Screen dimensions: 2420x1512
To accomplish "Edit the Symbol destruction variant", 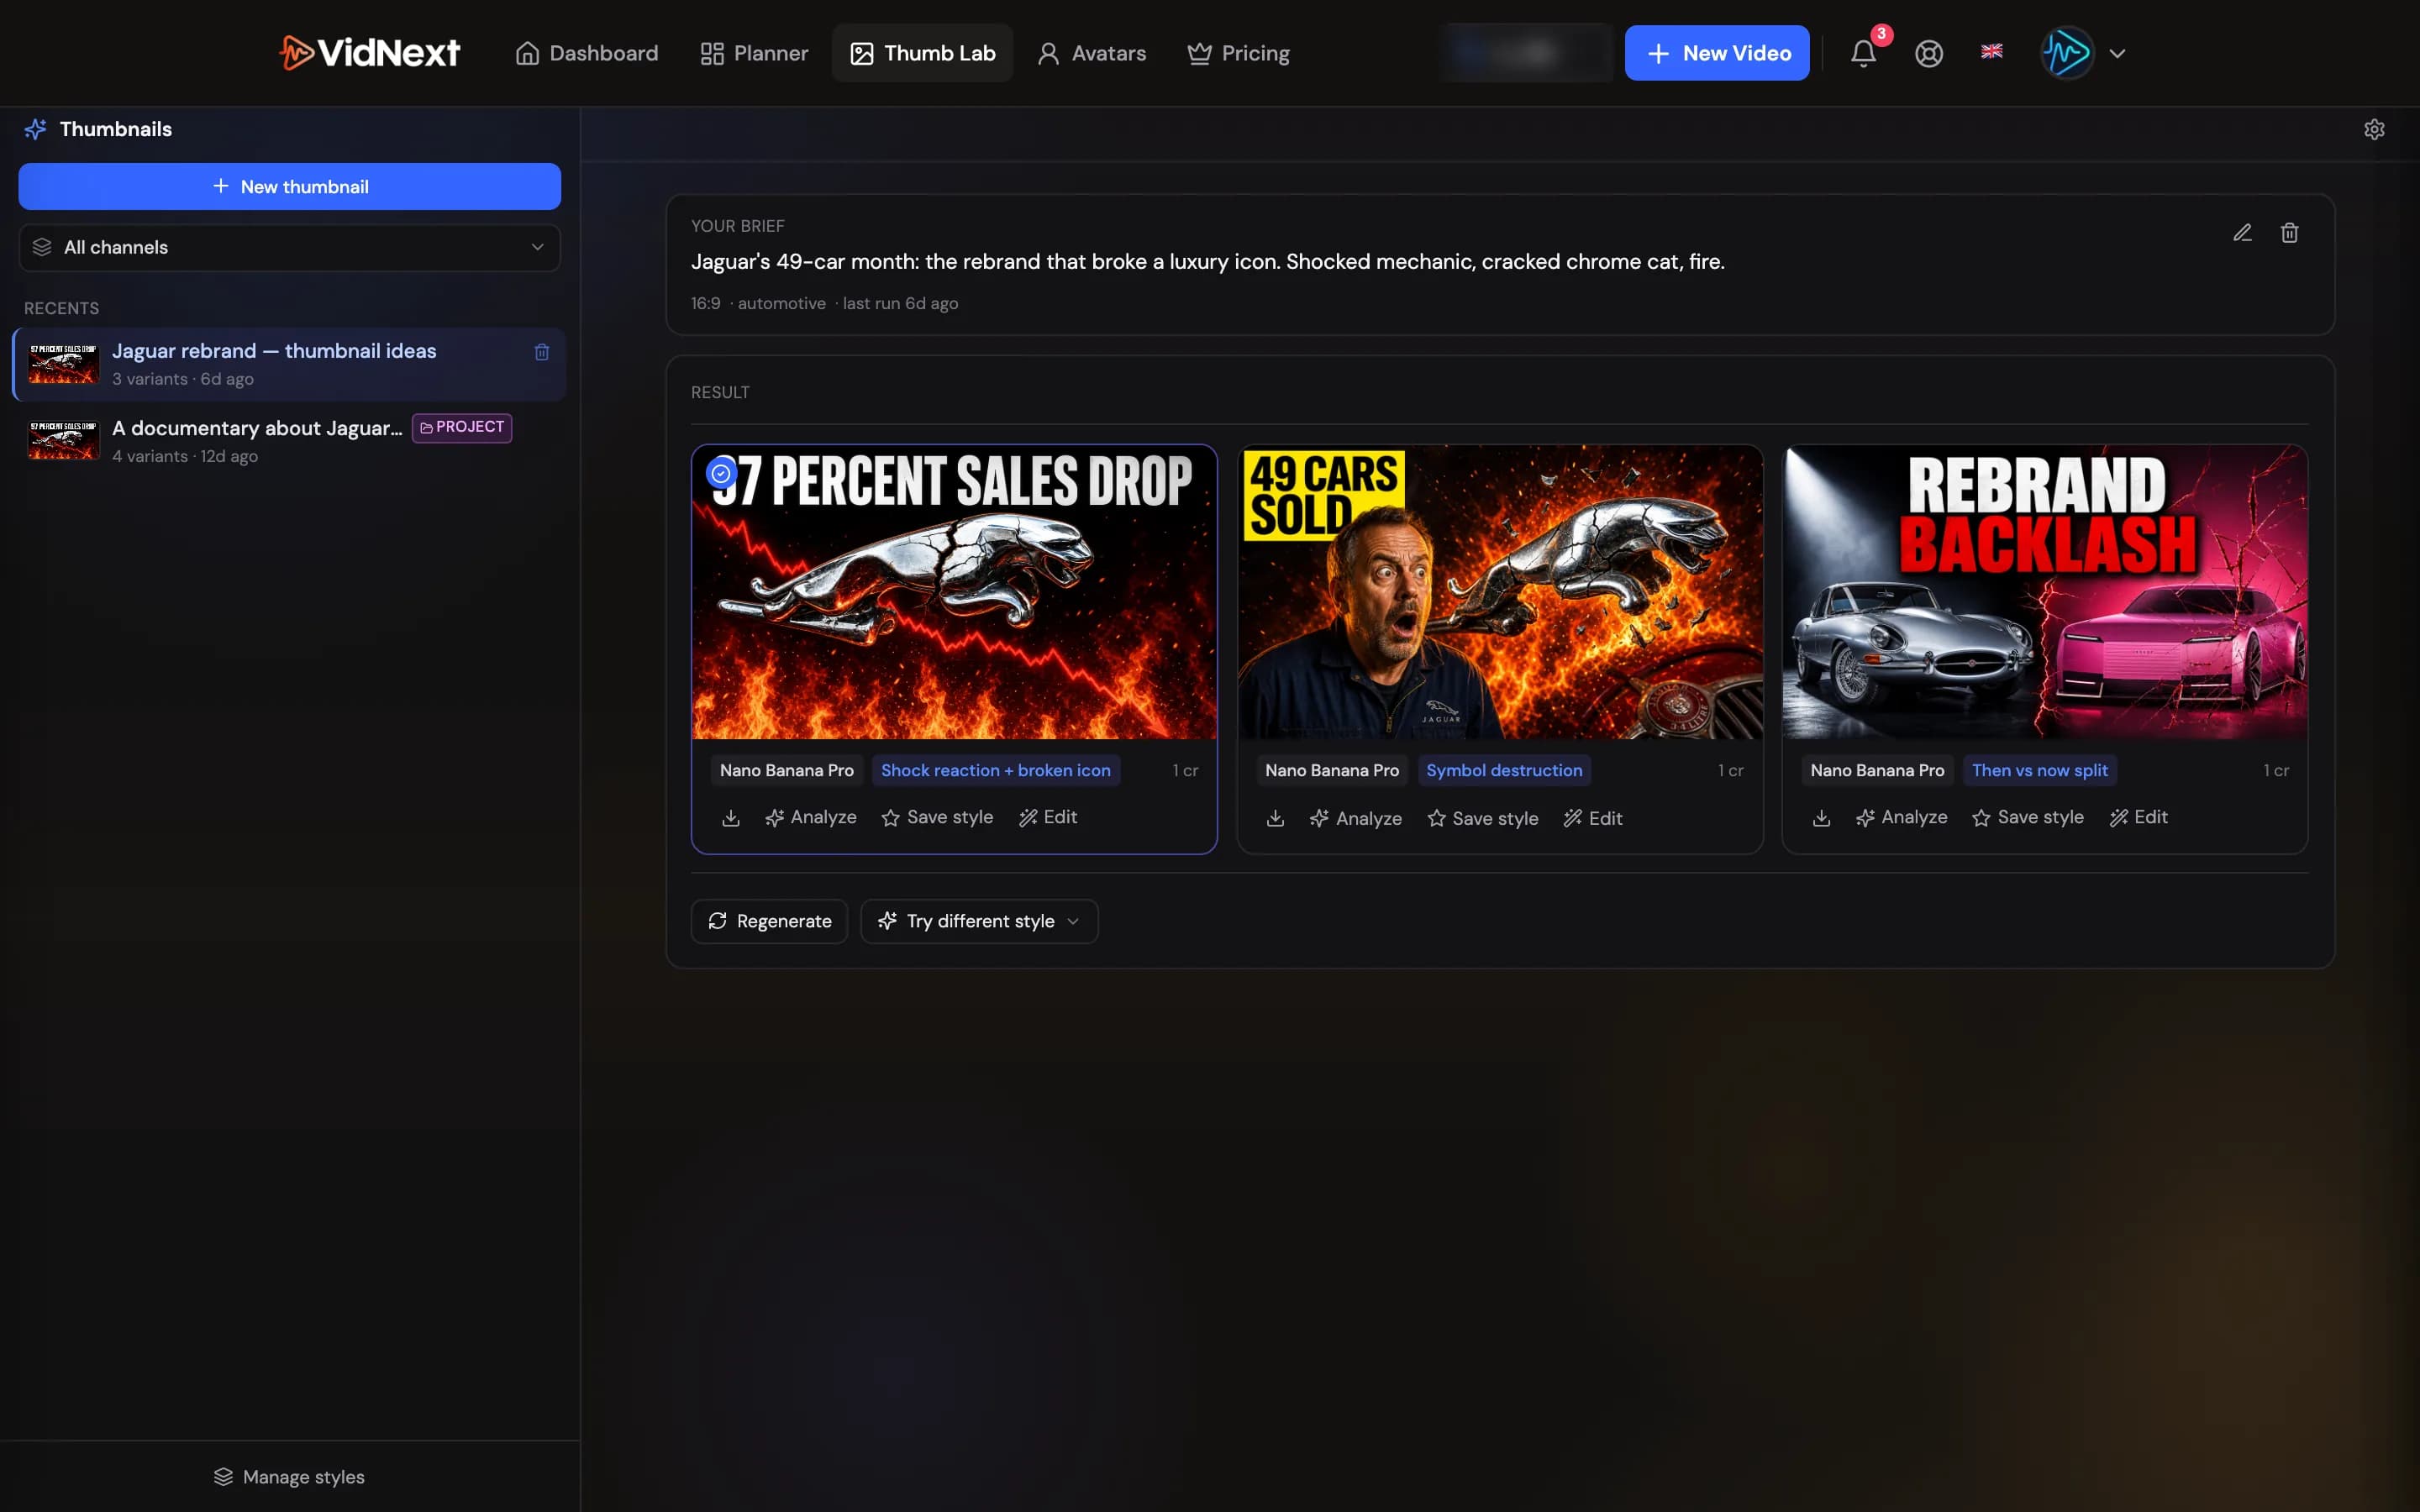I will point(1593,818).
